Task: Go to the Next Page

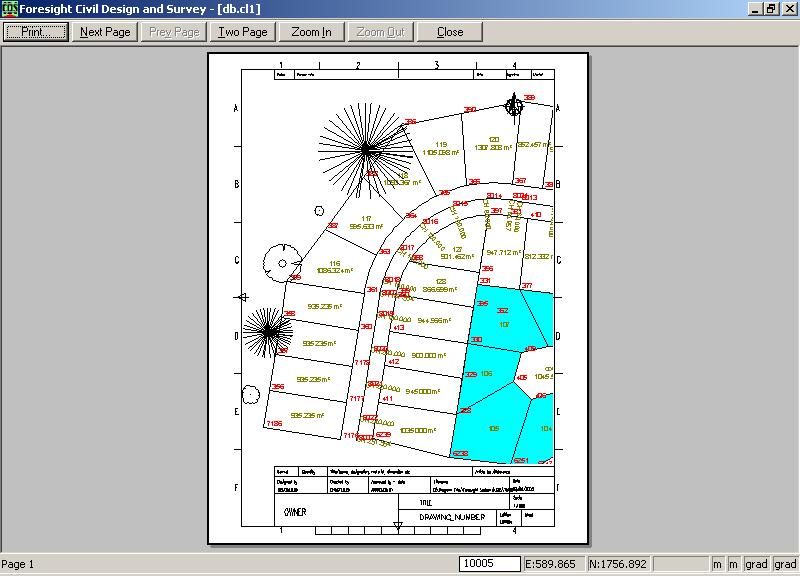Action: click(105, 32)
